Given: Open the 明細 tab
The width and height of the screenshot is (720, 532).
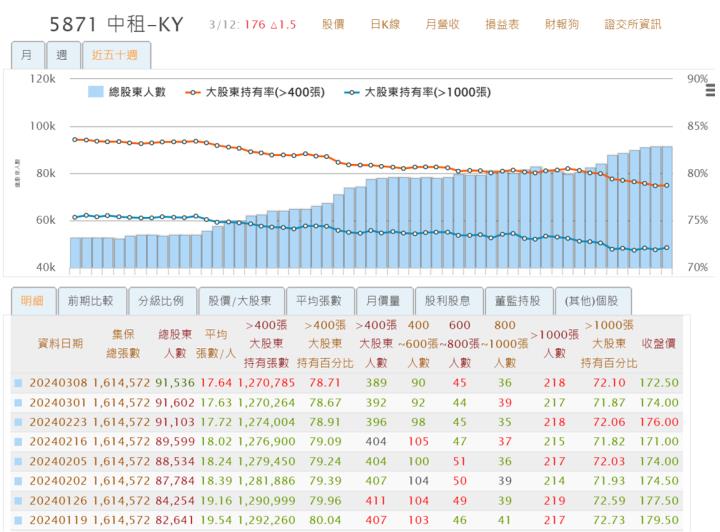Looking at the screenshot, I should [x=33, y=301].
